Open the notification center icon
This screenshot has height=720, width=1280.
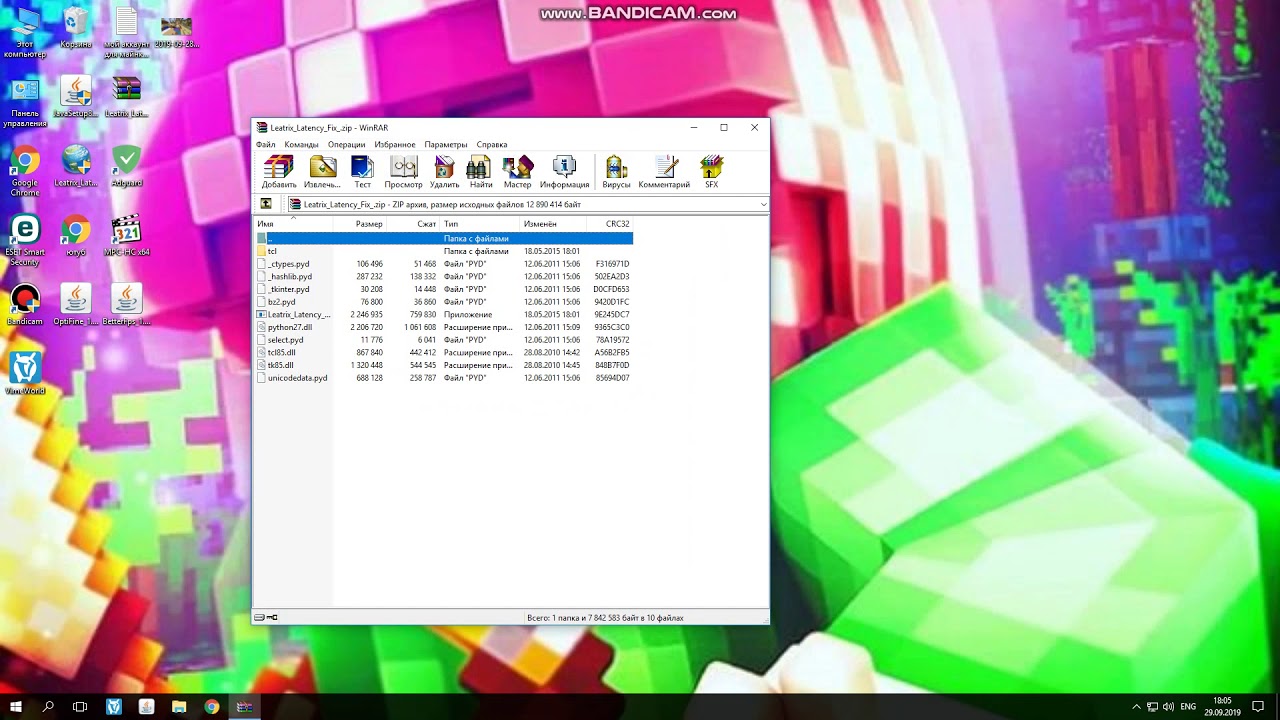coord(1258,707)
